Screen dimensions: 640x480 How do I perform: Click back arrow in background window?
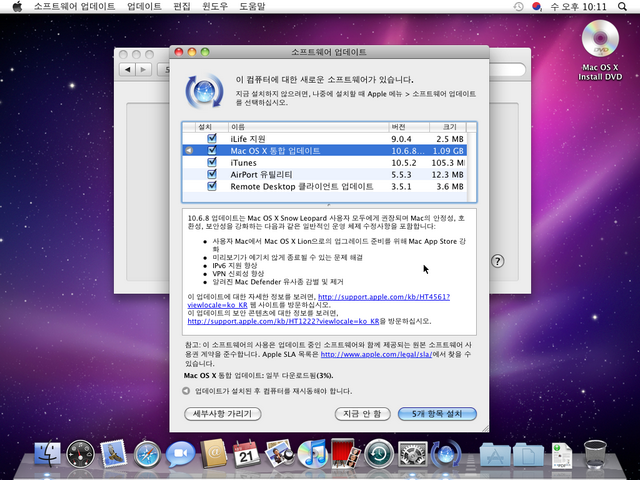(128, 69)
